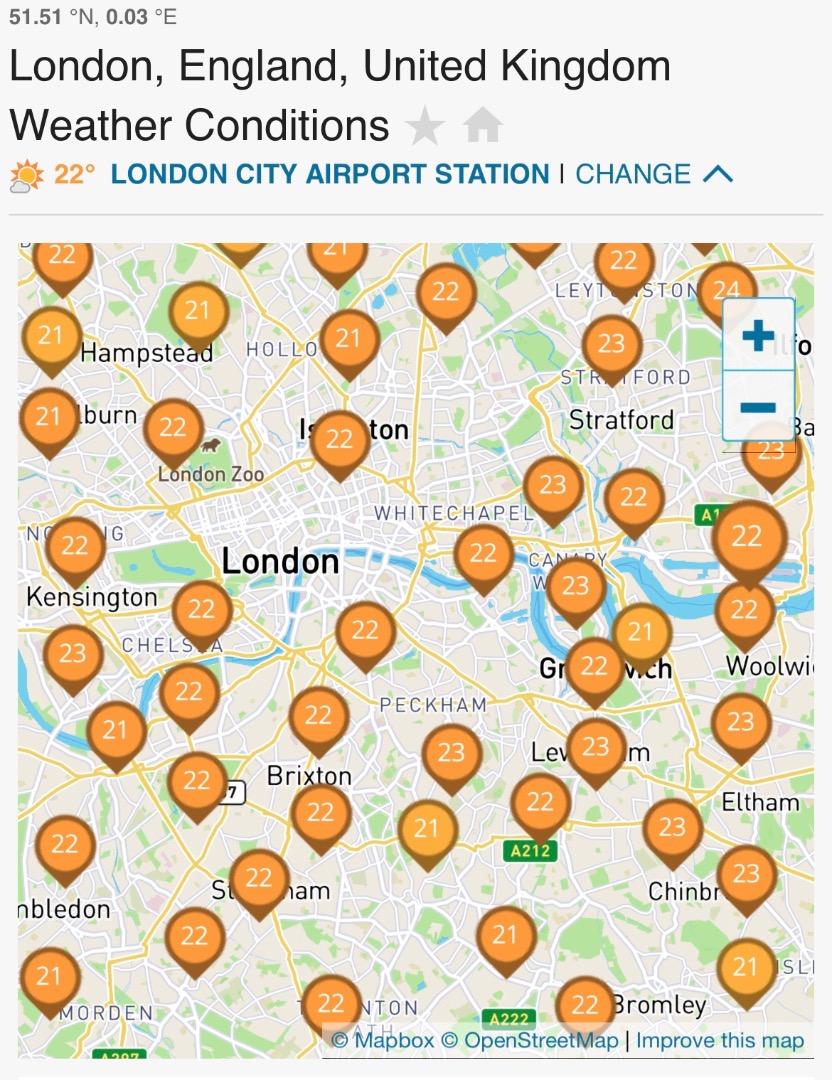This screenshot has width=832, height=1080.
Task: Click CHANGE to switch weather station
Action: point(633,174)
